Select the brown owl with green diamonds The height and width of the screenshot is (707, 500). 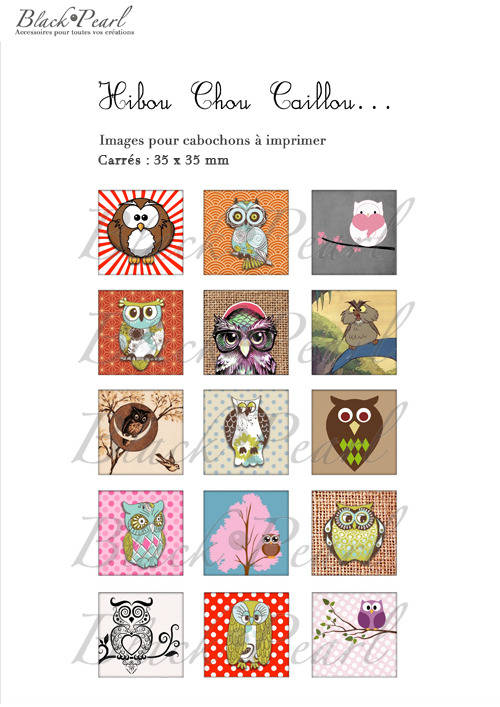[354, 432]
